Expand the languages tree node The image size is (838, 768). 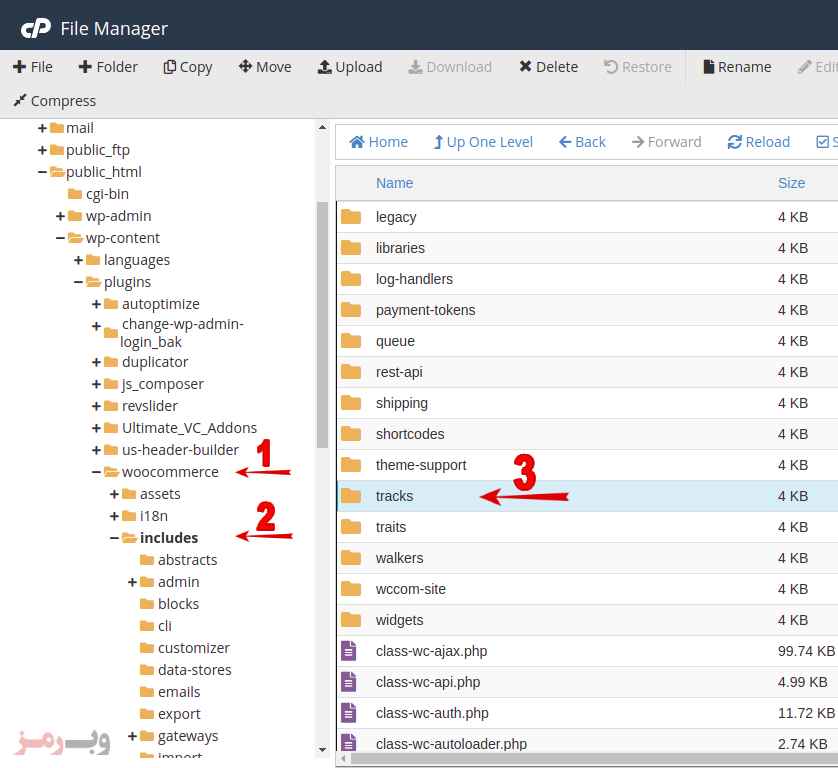coord(79,260)
